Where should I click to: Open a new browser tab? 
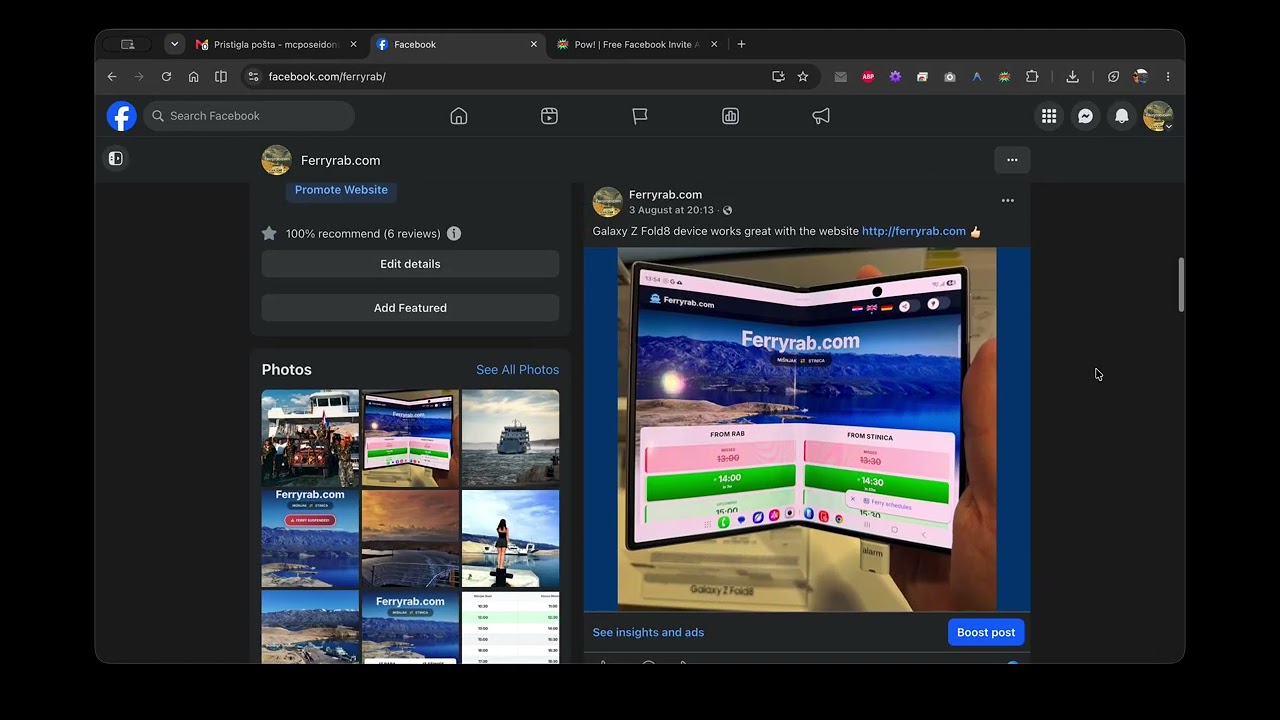(x=741, y=44)
